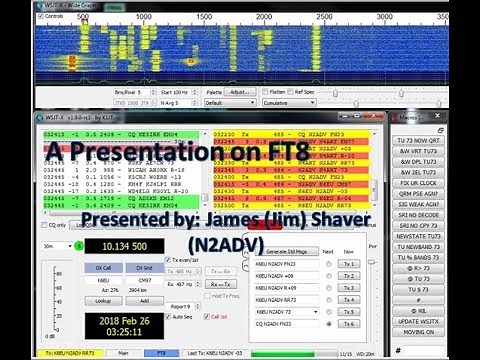Click UPDATE WSJTX macro
Screen dimensions: 480x360
418,322
